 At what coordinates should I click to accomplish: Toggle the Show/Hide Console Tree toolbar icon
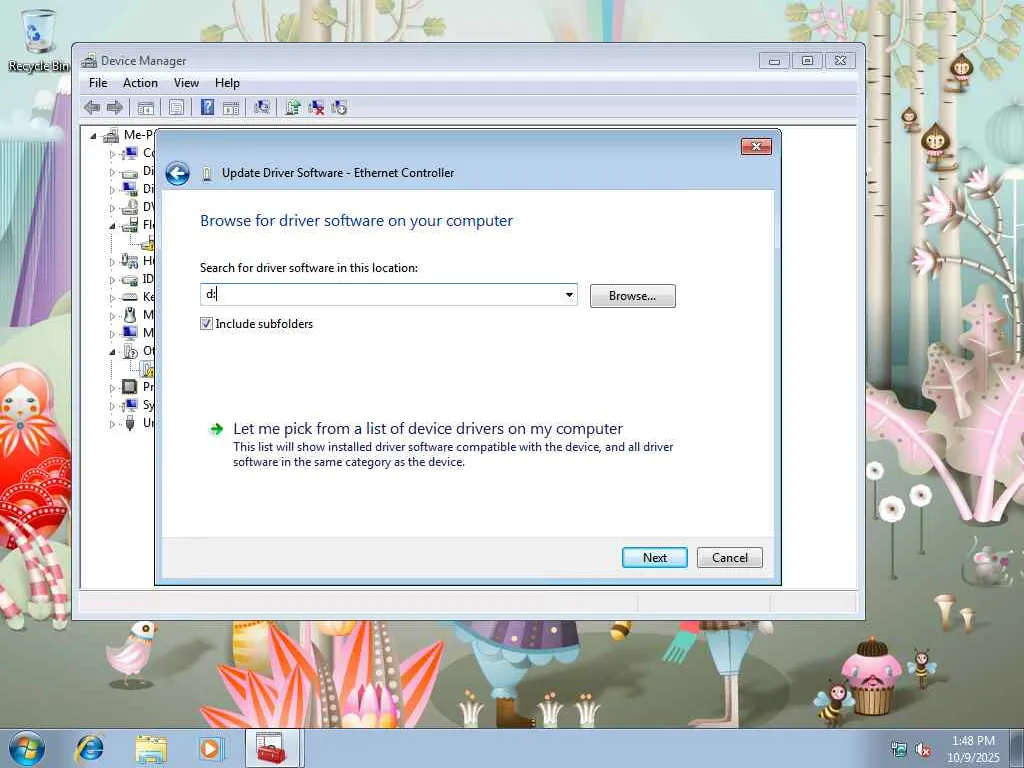[x=146, y=108]
